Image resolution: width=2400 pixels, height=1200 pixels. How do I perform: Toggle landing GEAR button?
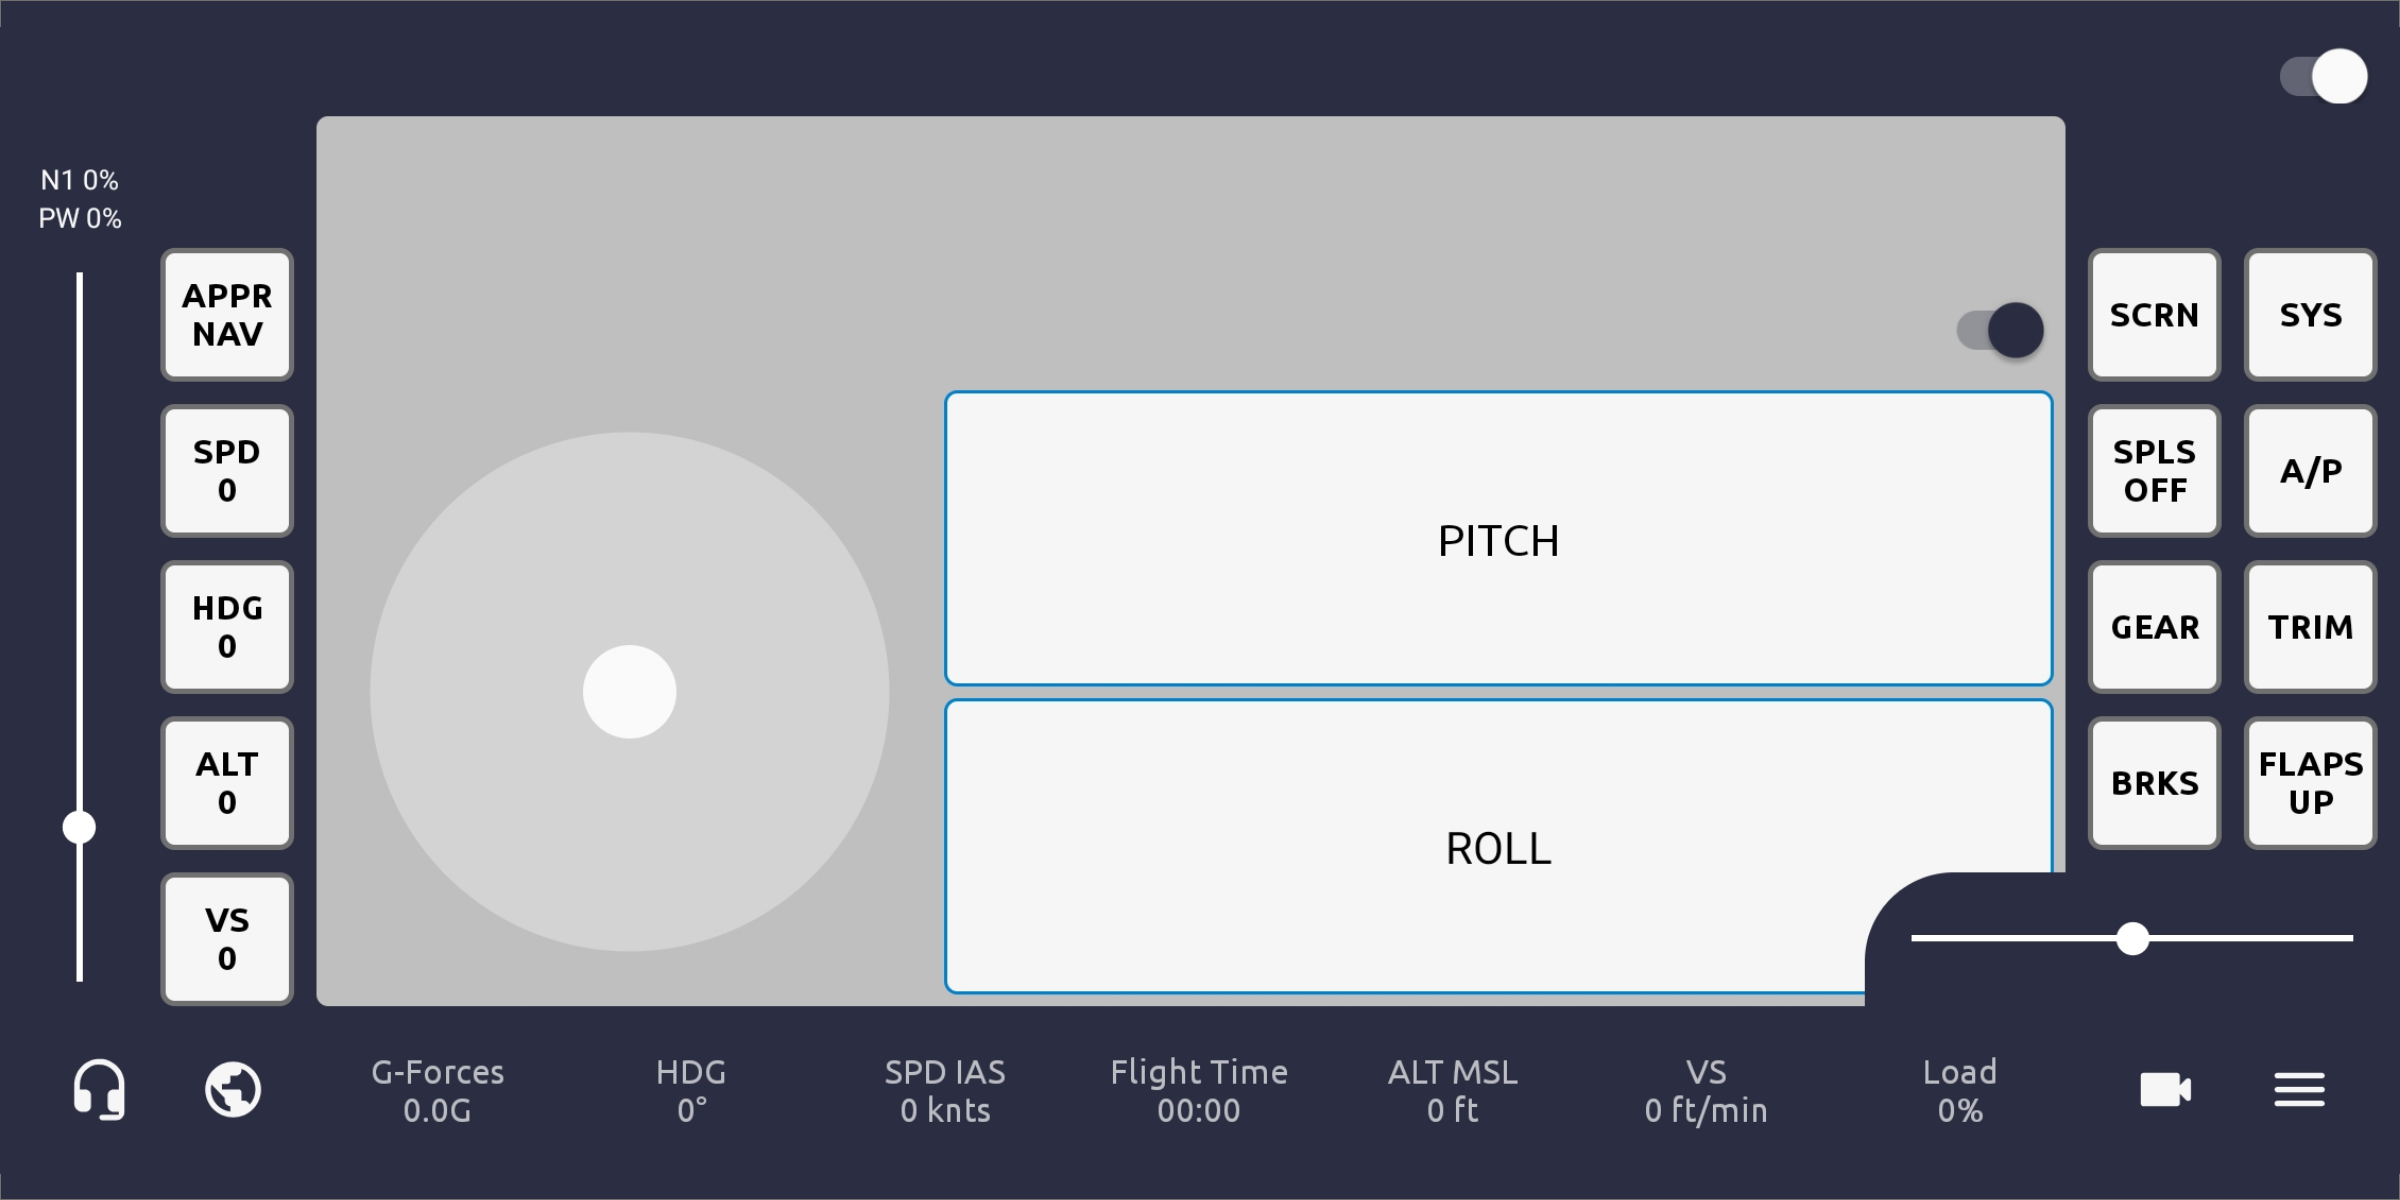2154,627
